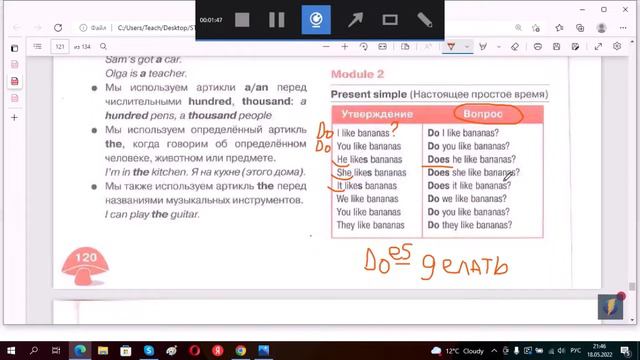Viewport: 640px width, 360px height.
Task: Edit the page number field showing 121
Action: (x=60, y=47)
